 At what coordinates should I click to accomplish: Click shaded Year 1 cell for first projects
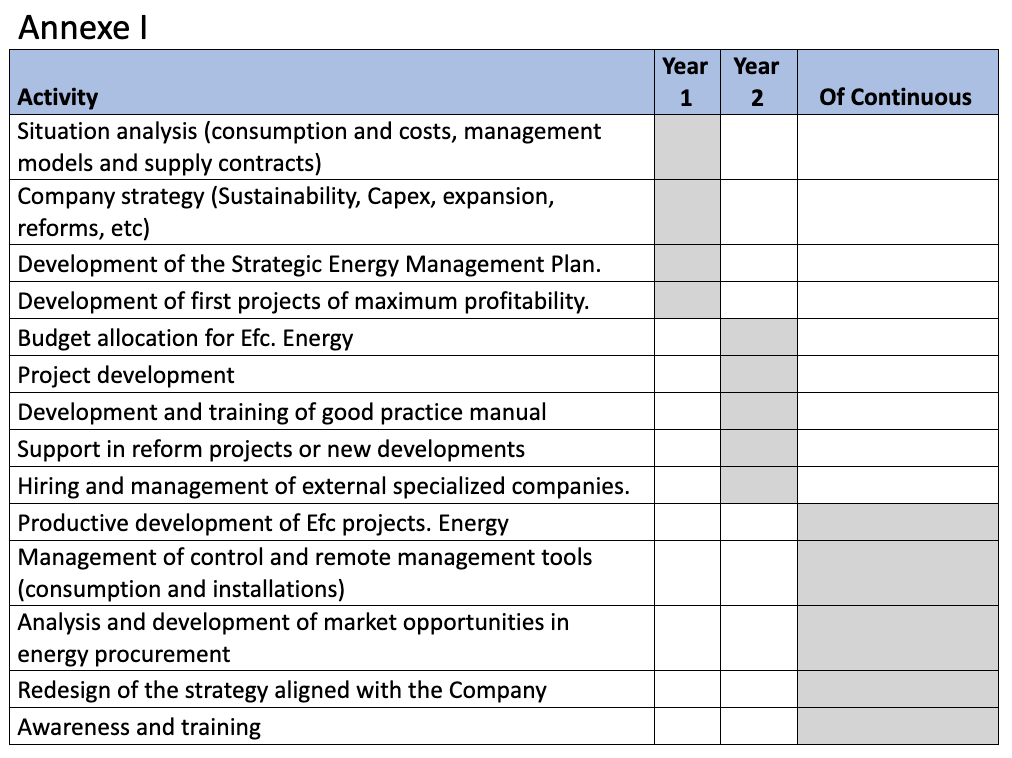point(687,300)
